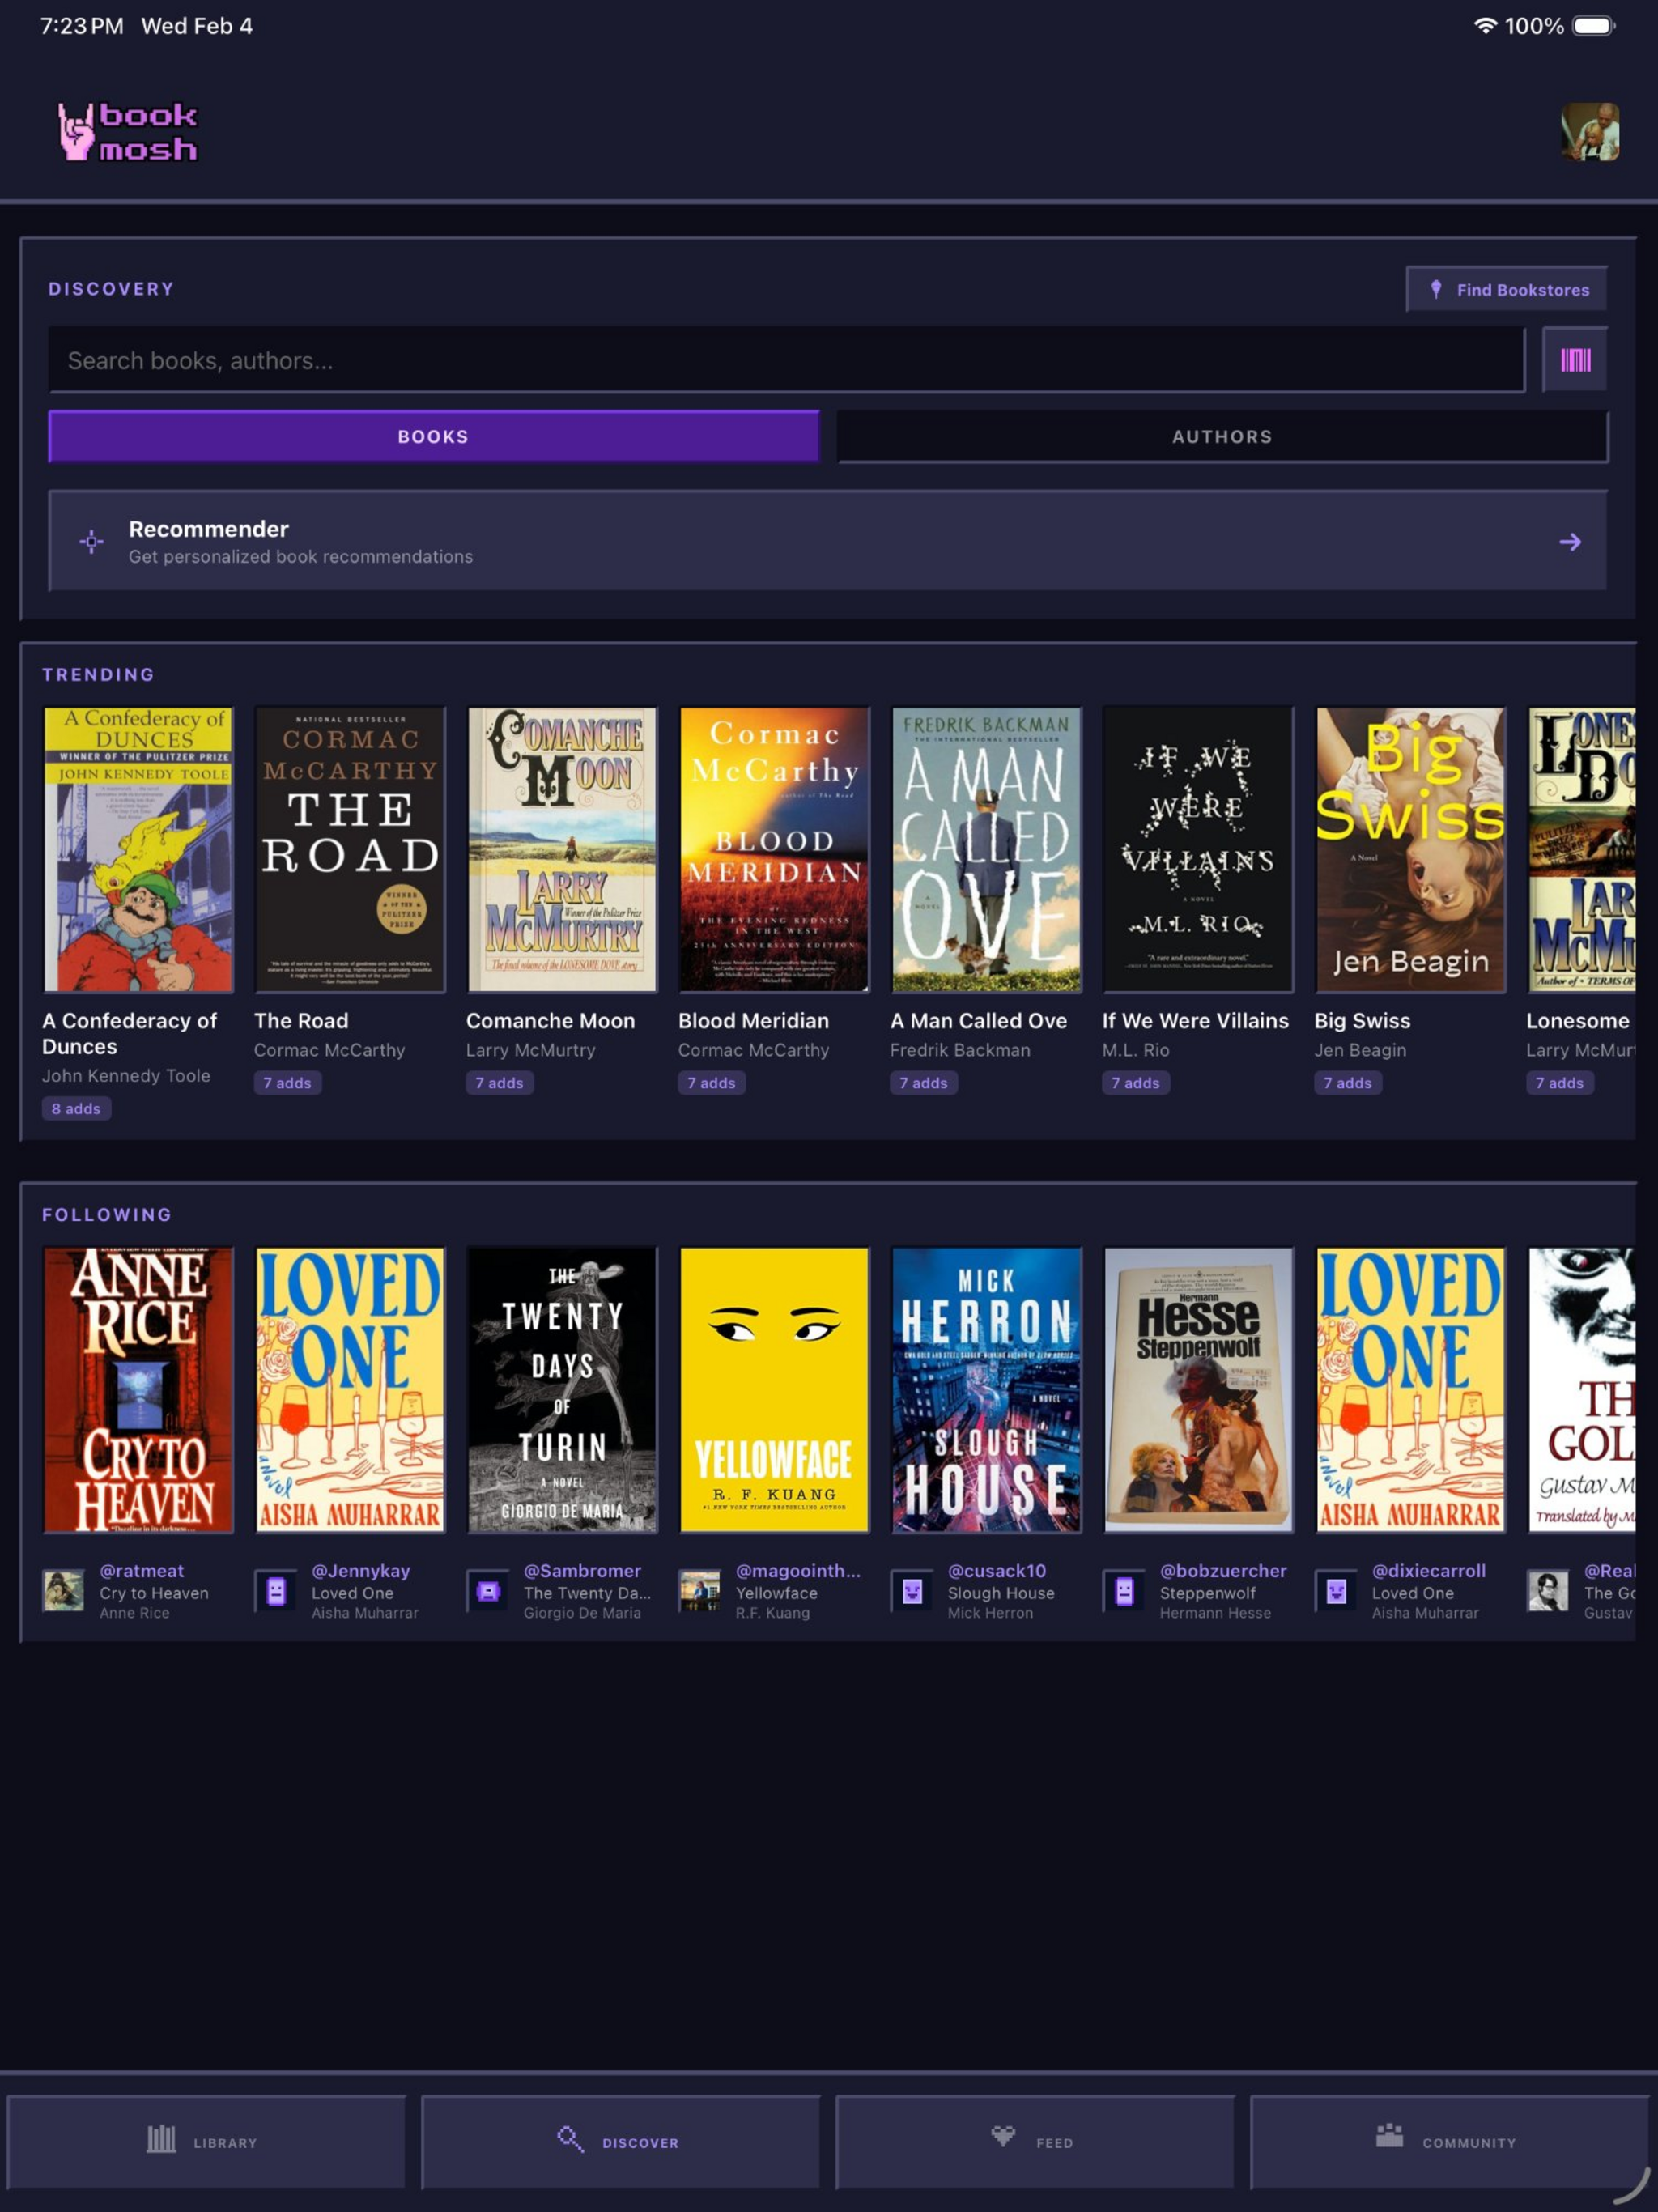Focus the Search books, authors field
Viewport: 1658px width, 2212px height.
click(x=786, y=360)
